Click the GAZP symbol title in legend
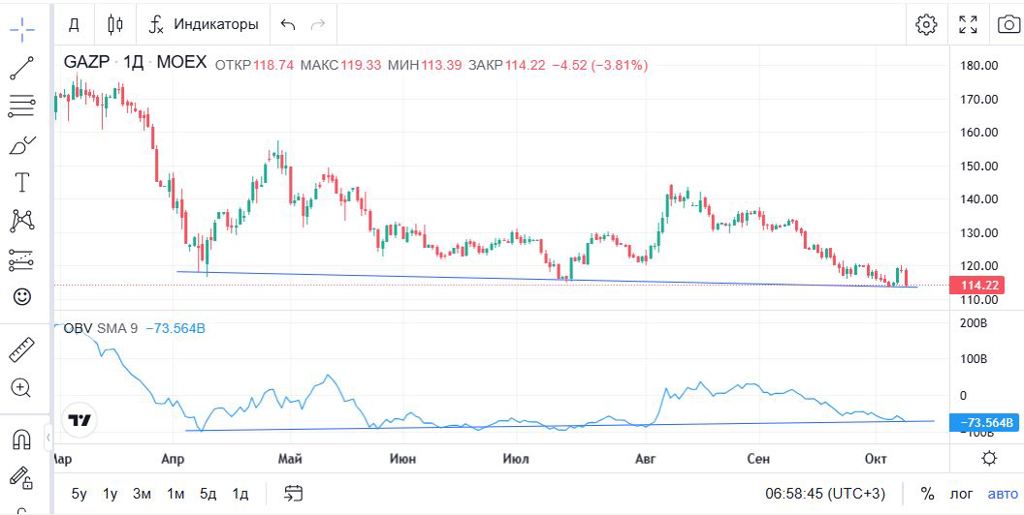 (x=86, y=63)
